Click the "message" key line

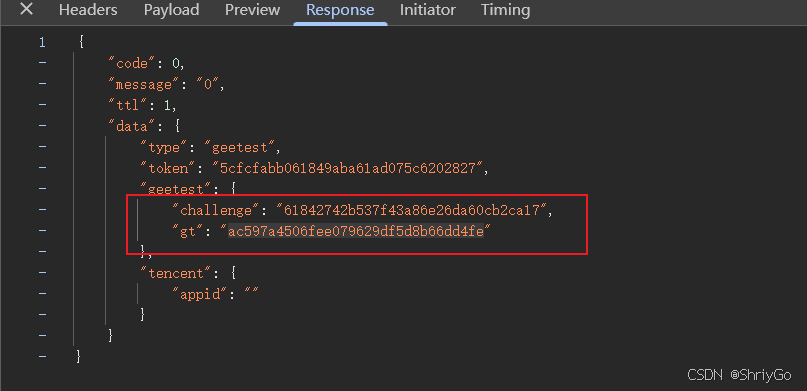pos(167,85)
